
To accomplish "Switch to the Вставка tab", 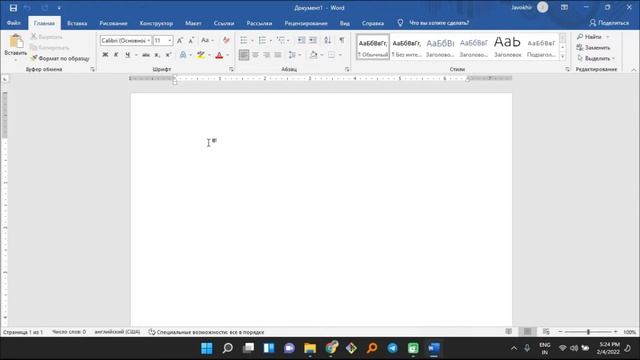I will 77,23.
